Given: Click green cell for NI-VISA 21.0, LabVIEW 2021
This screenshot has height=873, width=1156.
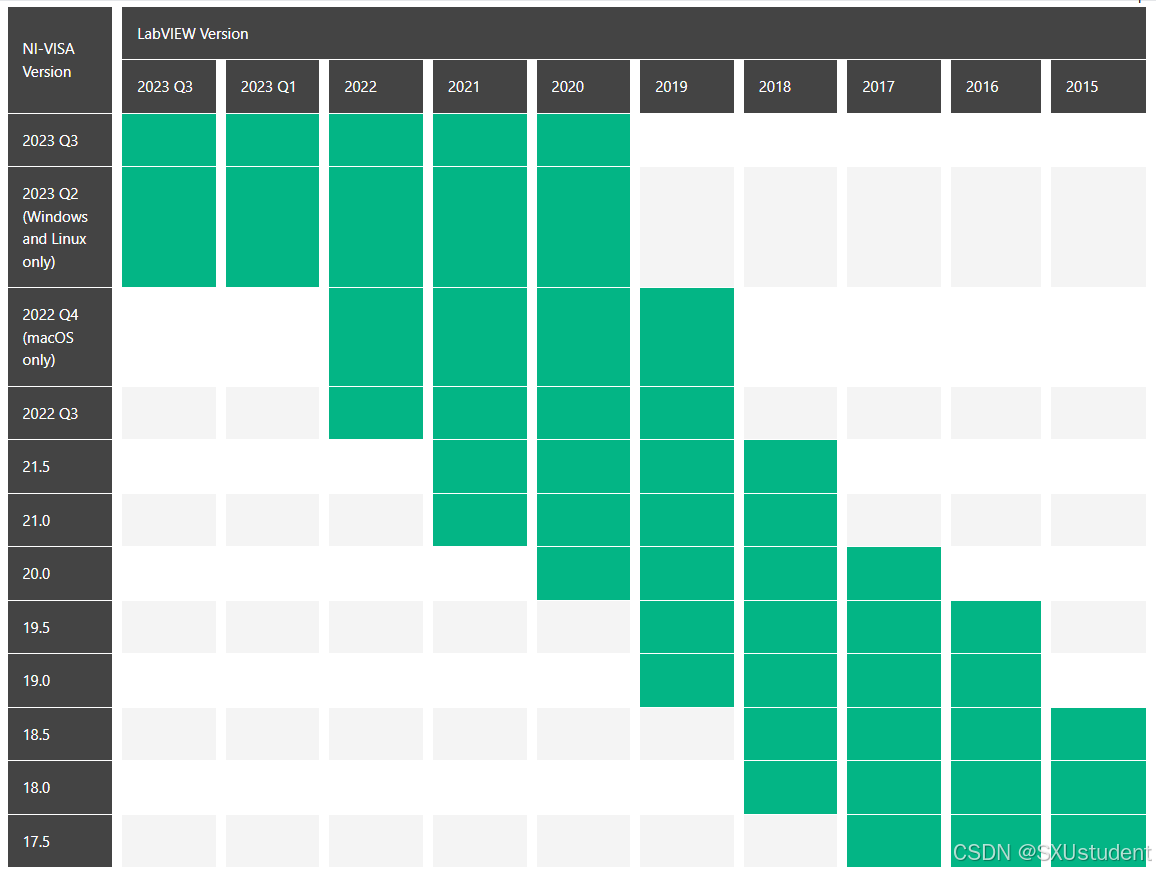Looking at the screenshot, I should click(x=480, y=520).
